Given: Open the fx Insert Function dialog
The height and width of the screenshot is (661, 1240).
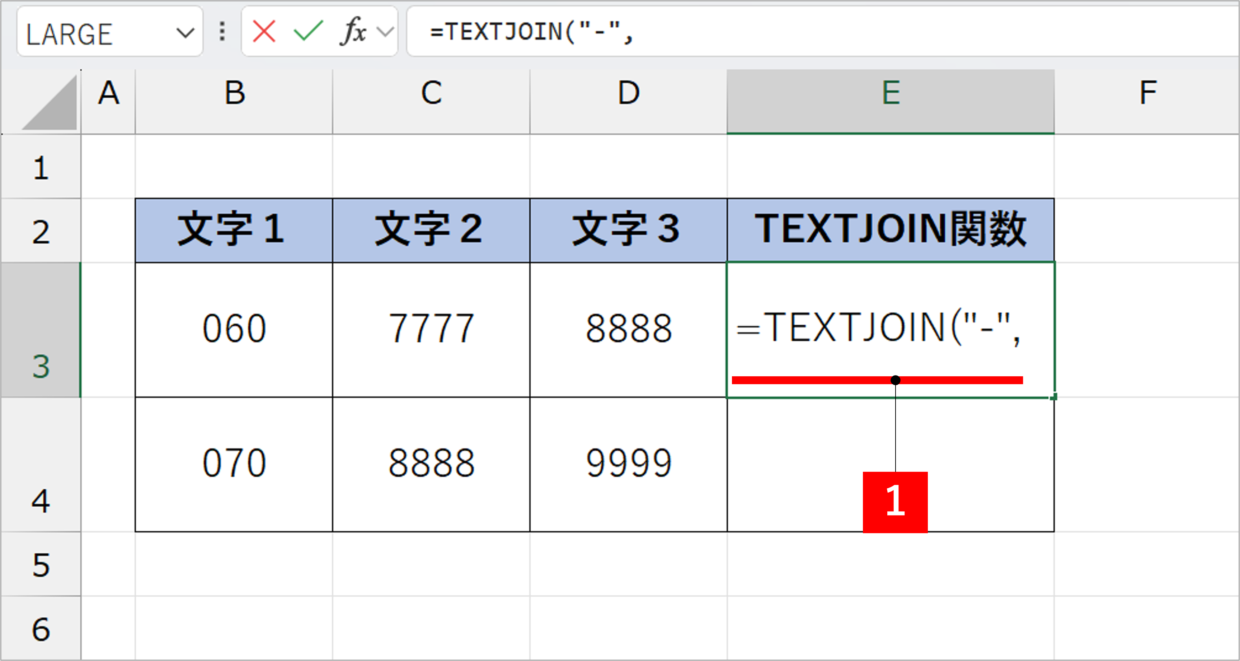Looking at the screenshot, I should tap(352, 32).
